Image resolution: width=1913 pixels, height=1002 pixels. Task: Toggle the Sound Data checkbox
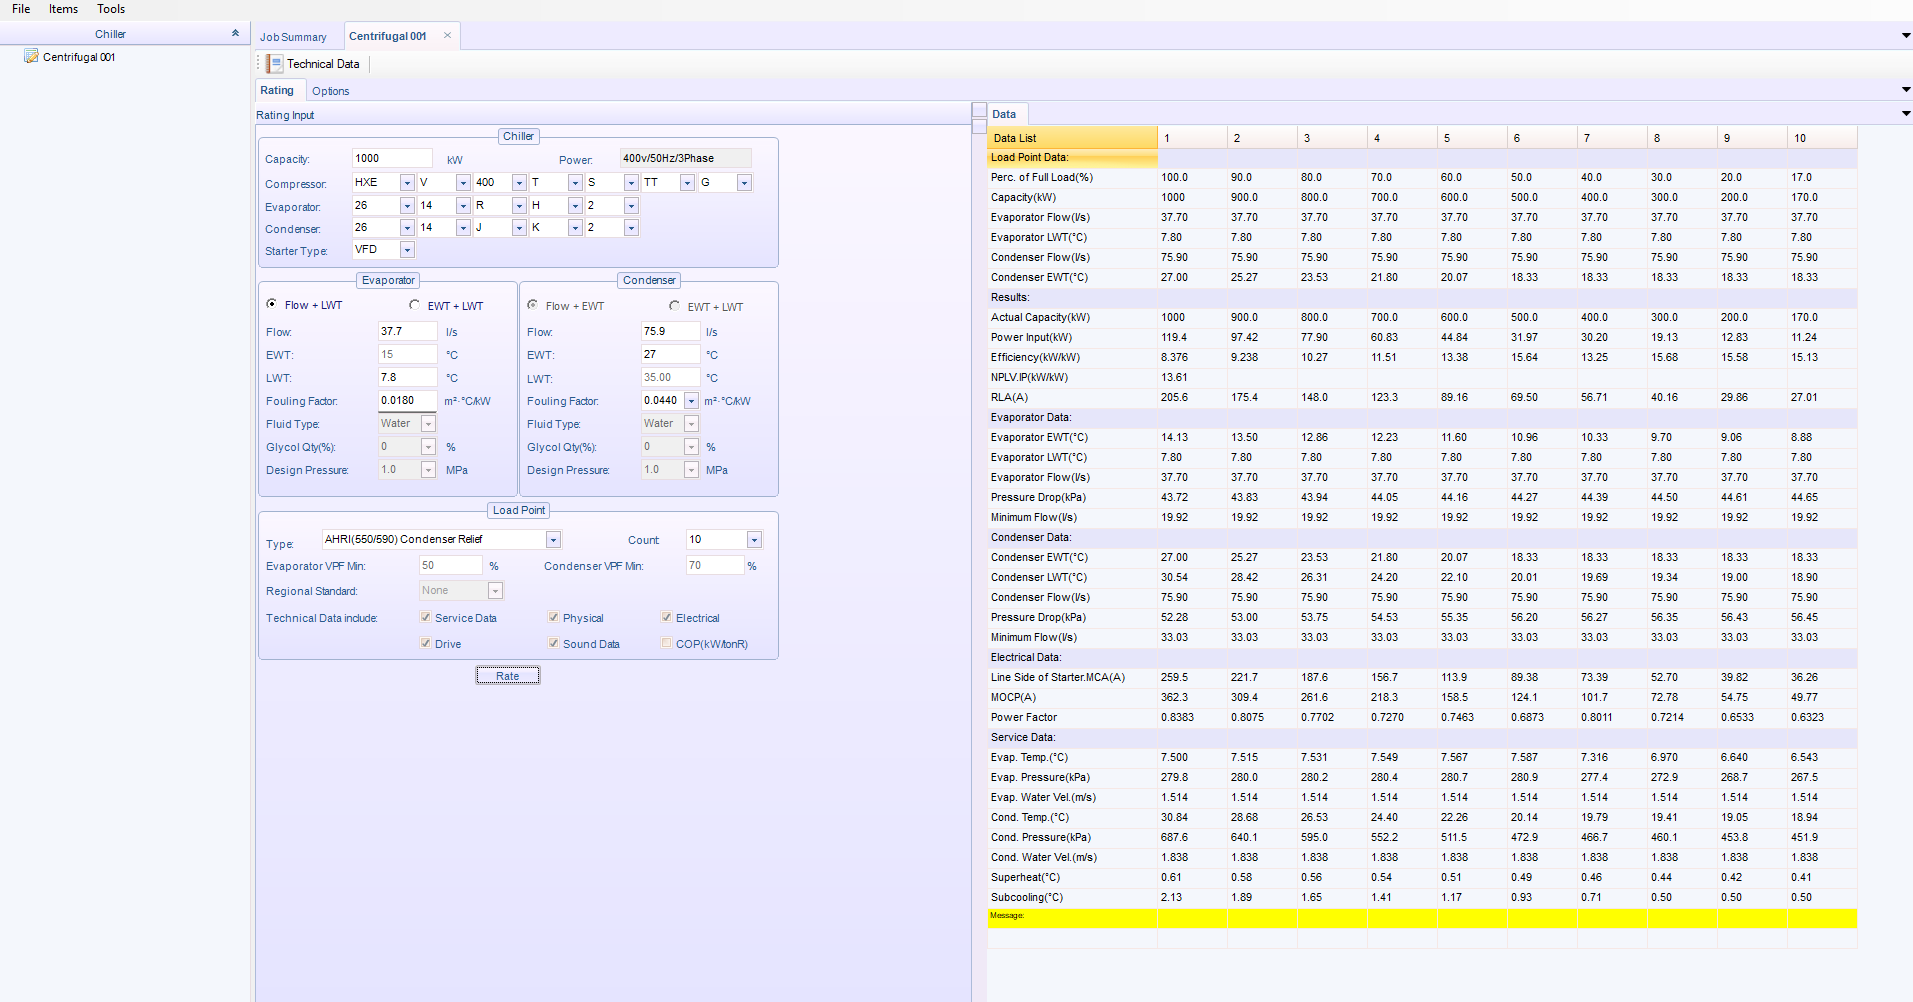pos(554,644)
